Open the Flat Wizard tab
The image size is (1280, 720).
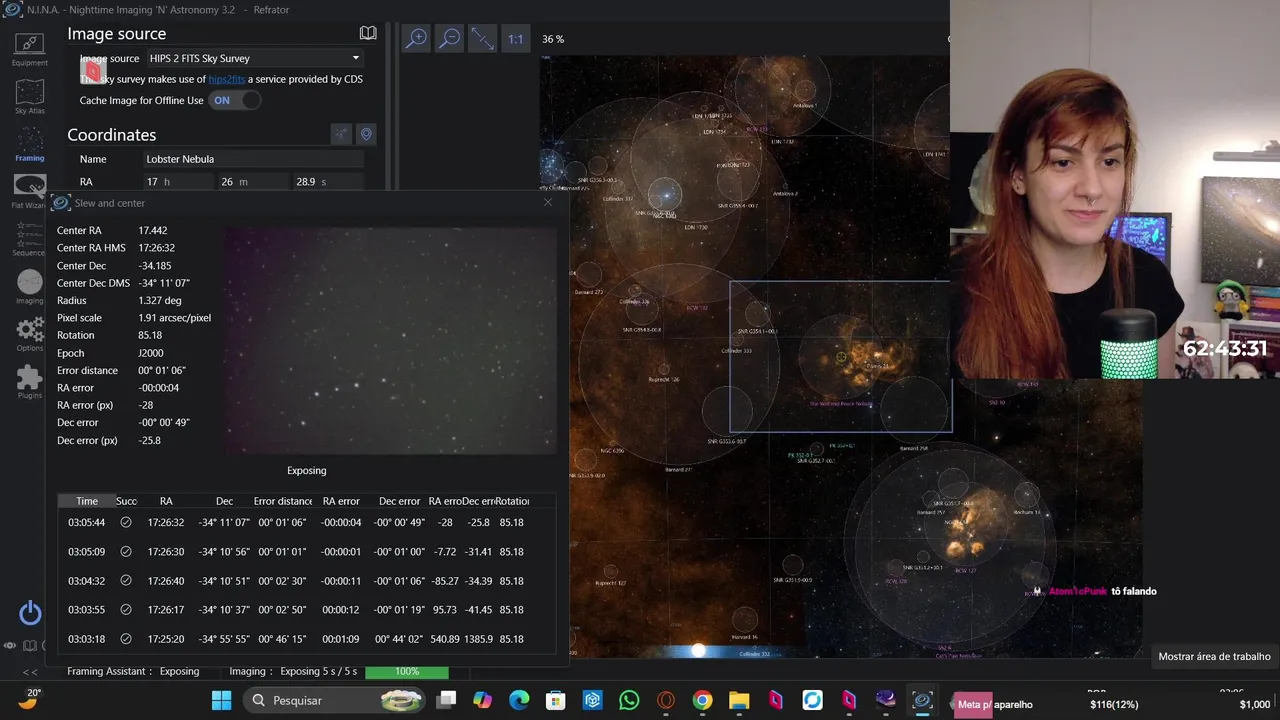[x=29, y=191]
